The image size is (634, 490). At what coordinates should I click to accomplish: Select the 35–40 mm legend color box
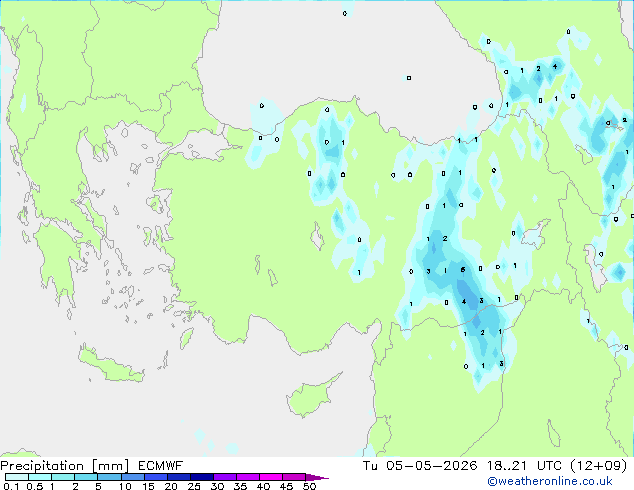click(x=248, y=477)
